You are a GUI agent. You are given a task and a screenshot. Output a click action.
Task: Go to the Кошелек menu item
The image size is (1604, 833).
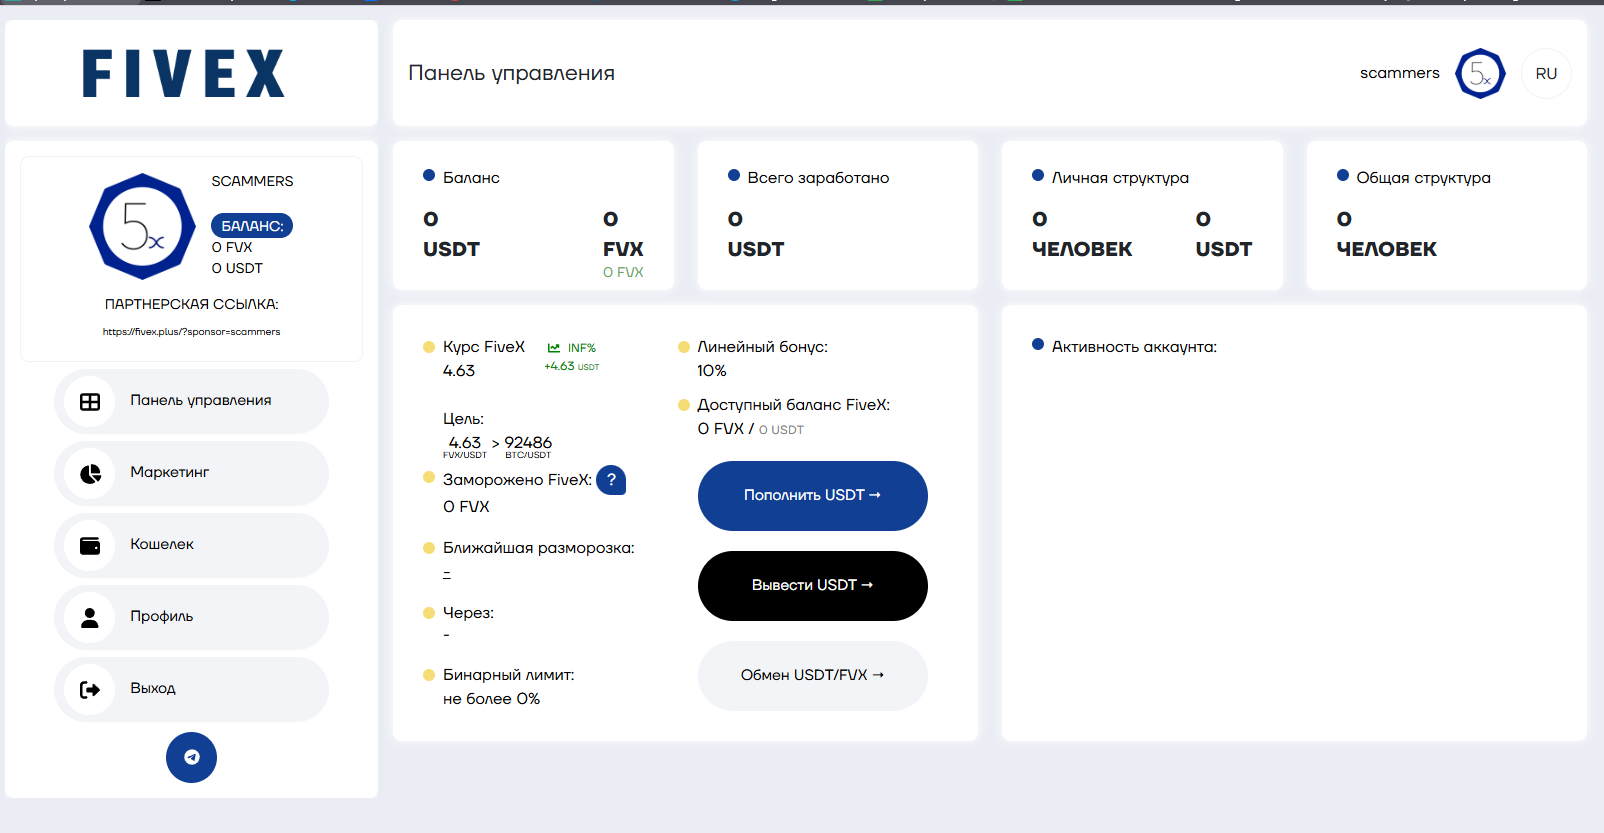pos(162,544)
